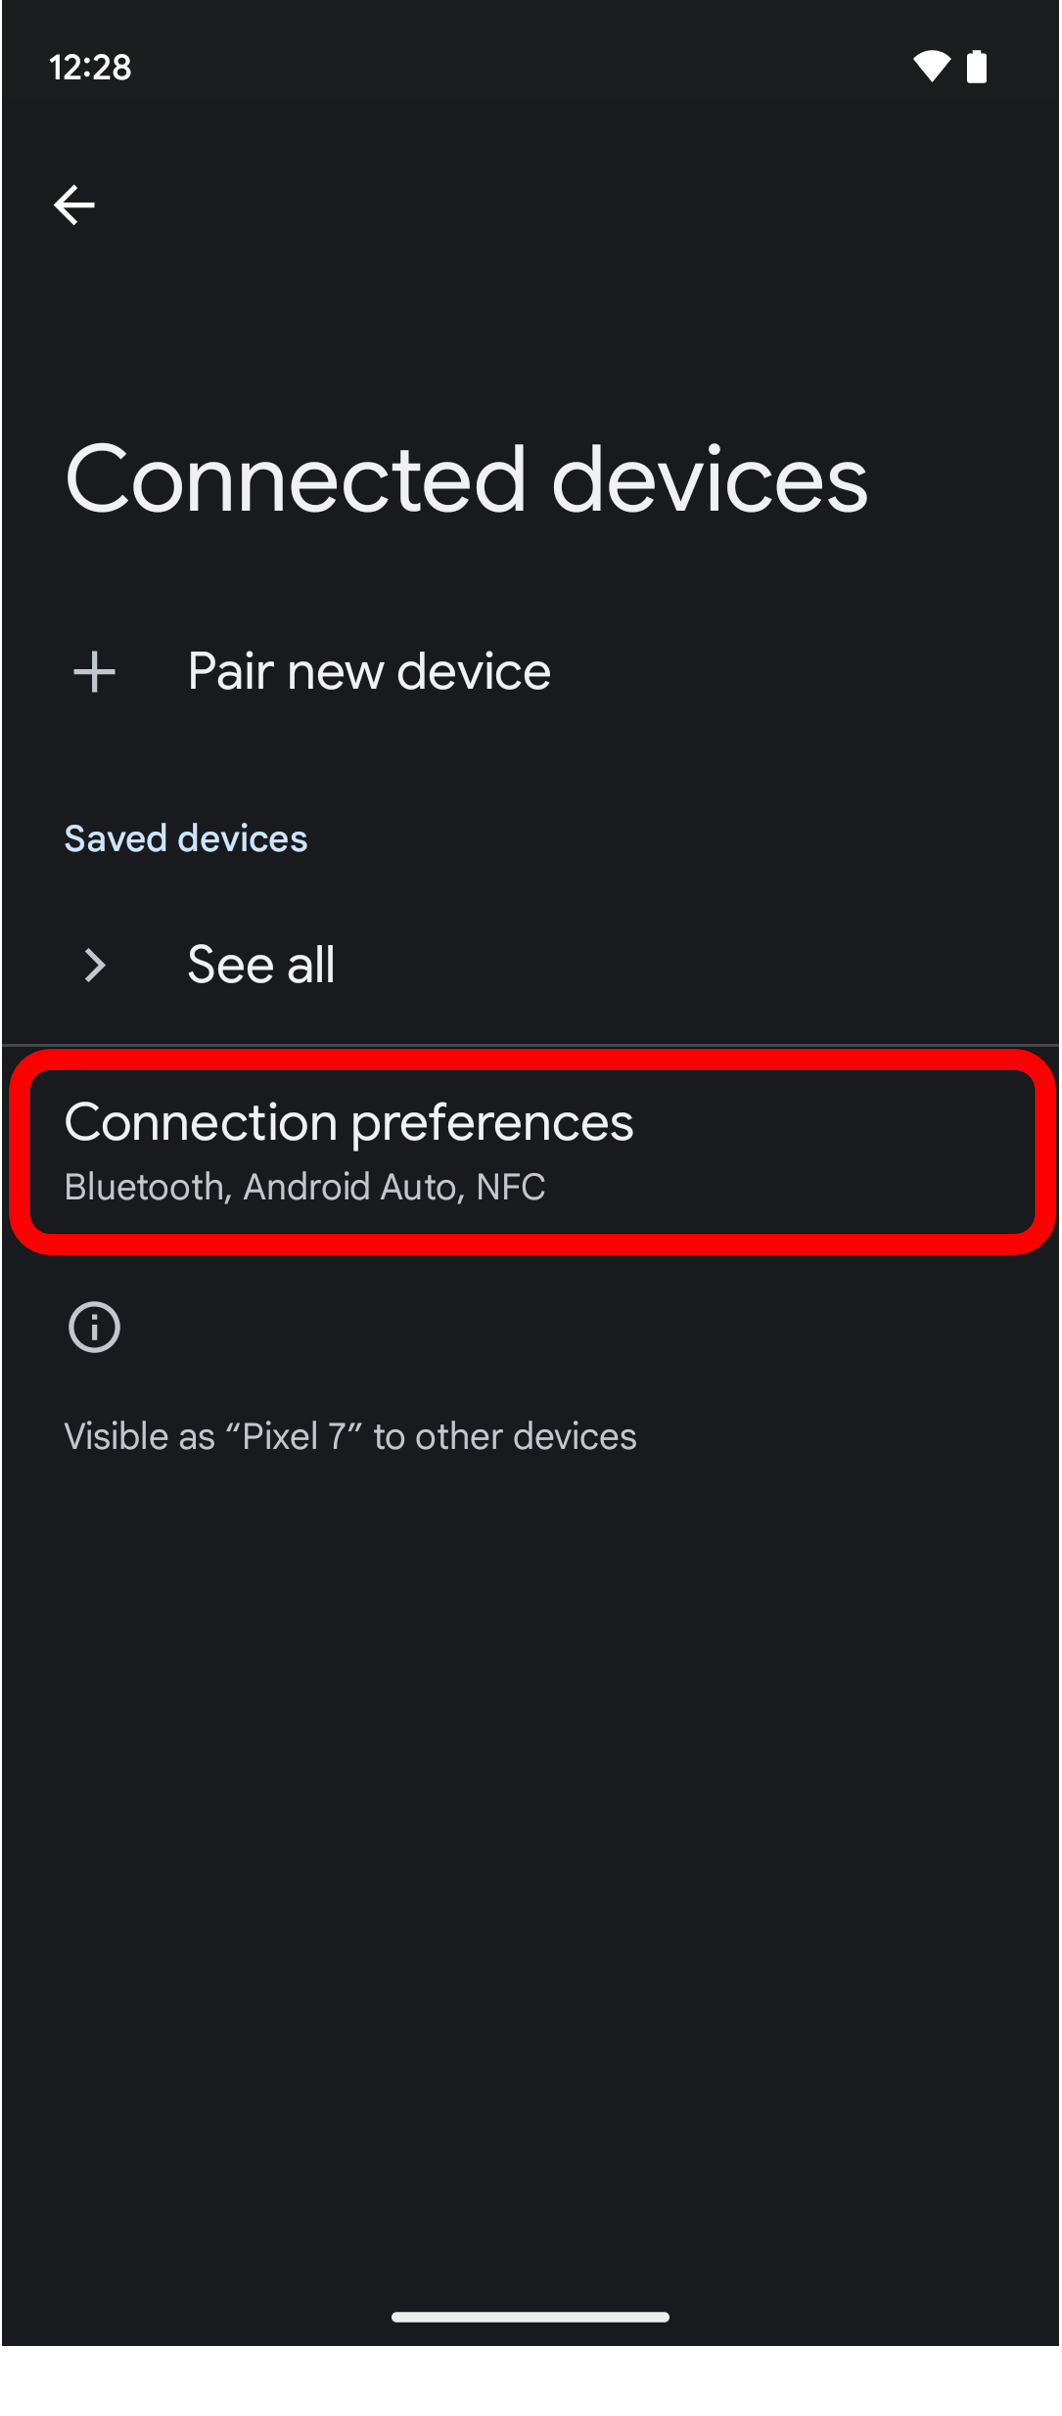Viewport: 1062px width, 2416px height.
Task: Select the red-outlined Connection preferences row
Action: point(531,1151)
